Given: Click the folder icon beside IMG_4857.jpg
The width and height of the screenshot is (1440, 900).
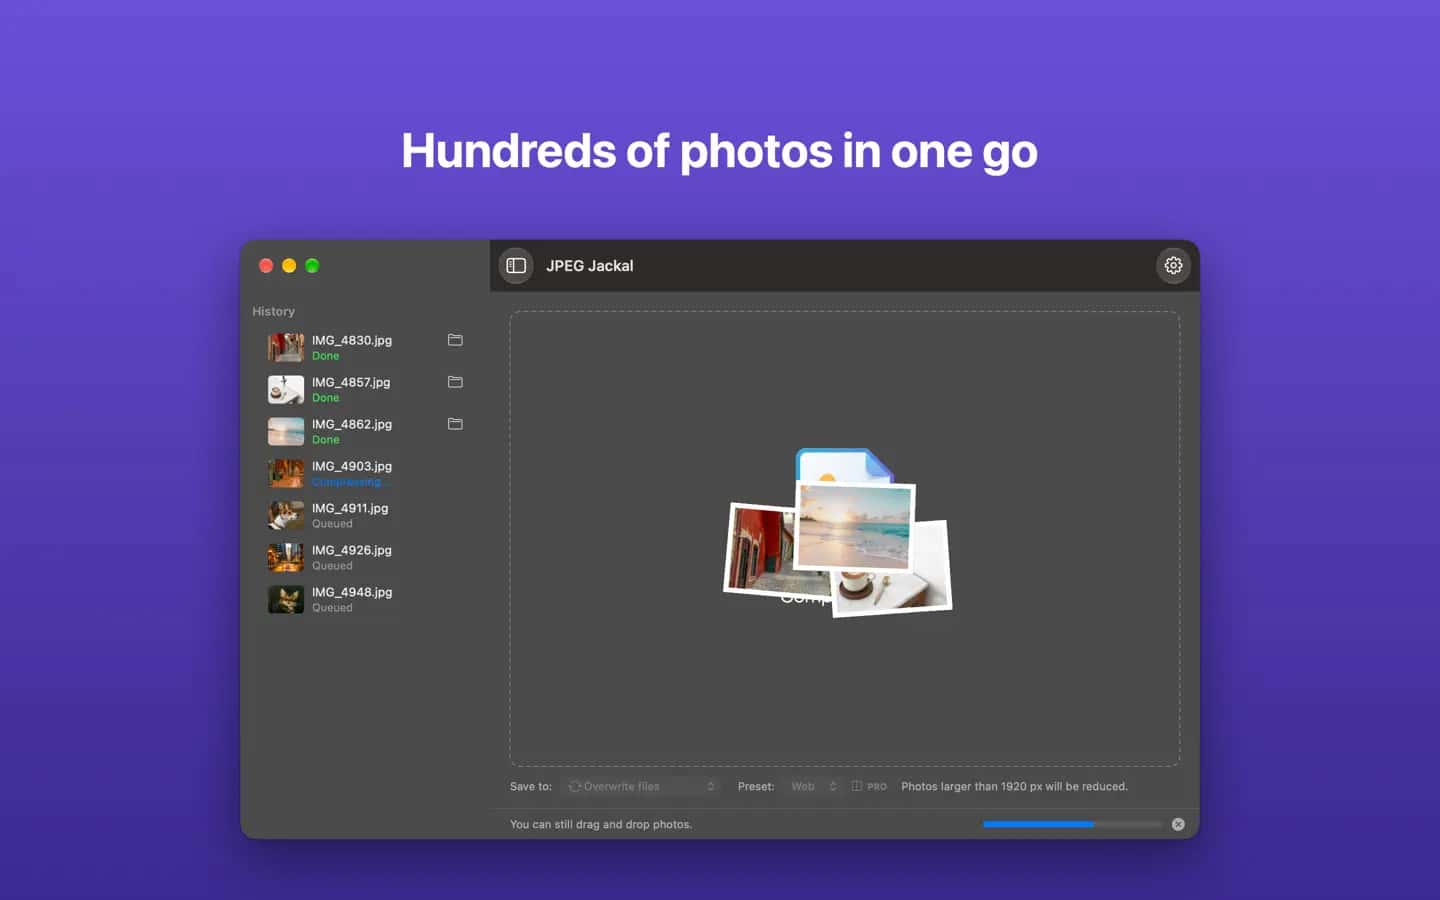Looking at the screenshot, I should (x=455, y=382).
